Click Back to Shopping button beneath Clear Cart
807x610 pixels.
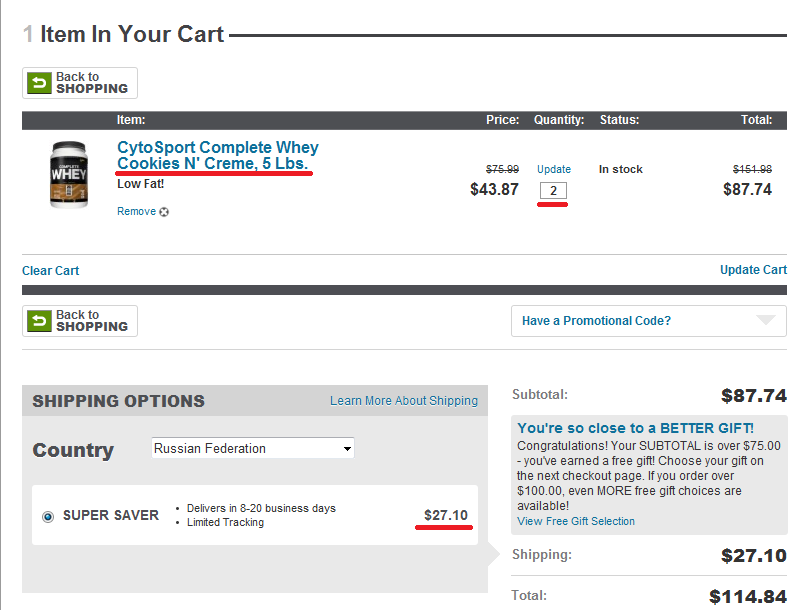pos(80,321)
